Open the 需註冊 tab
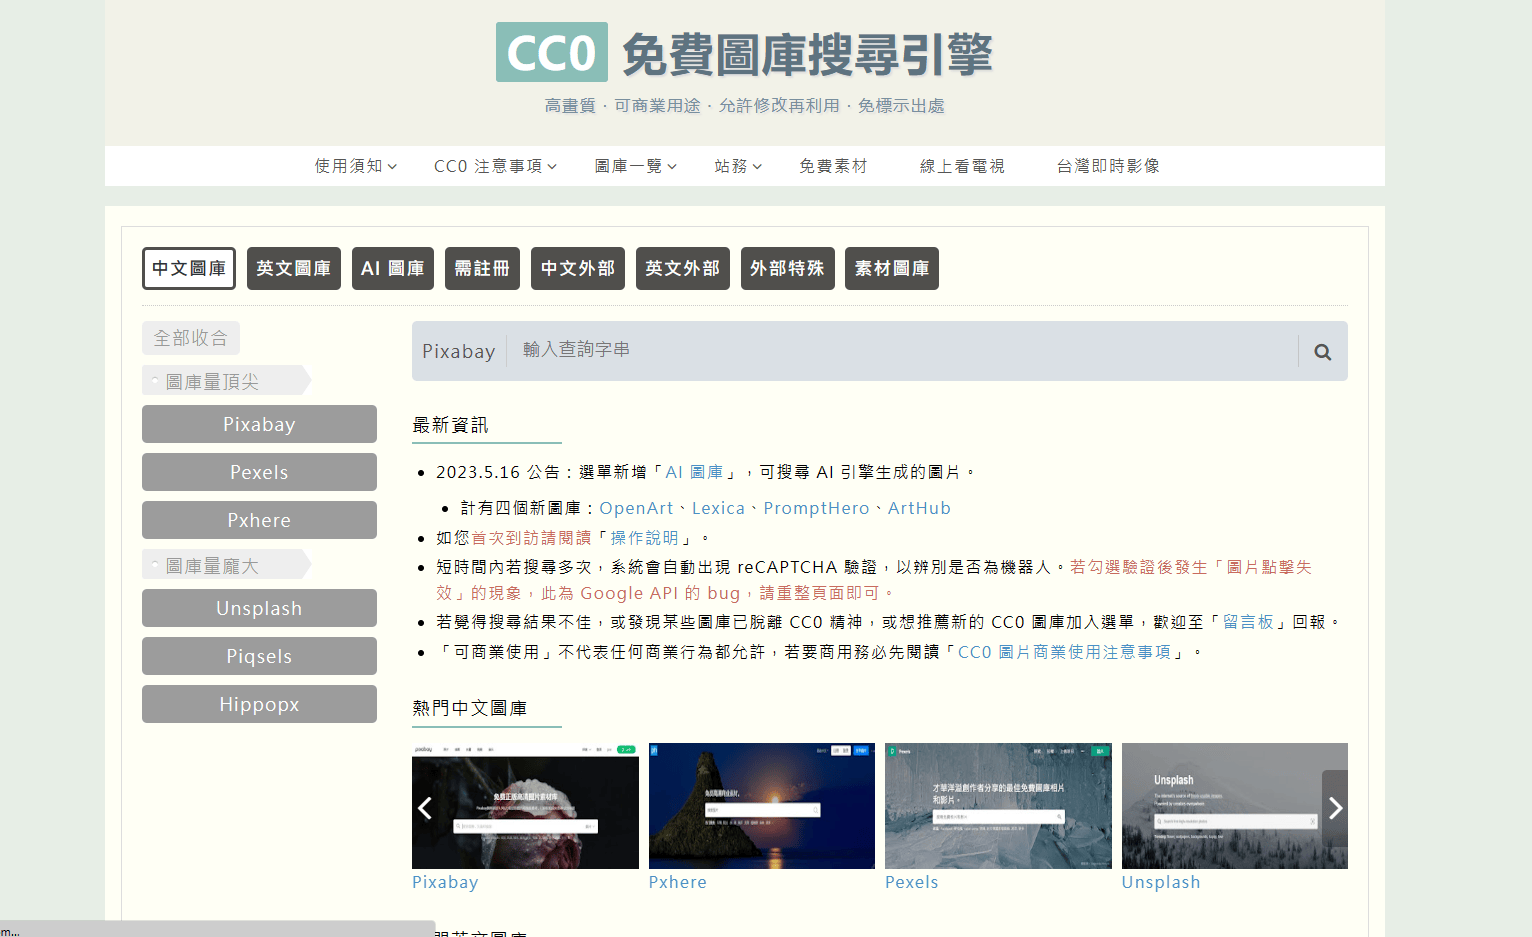The image size is (1532, 937). pyautogui.click(x=482, y=268)
